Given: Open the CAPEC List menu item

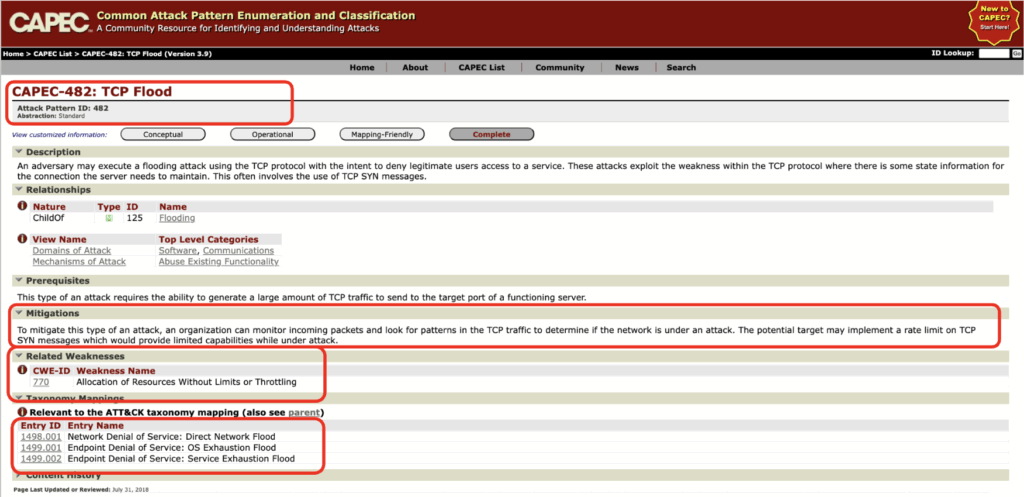Looking at the screenshot, I should pos(481,68).
